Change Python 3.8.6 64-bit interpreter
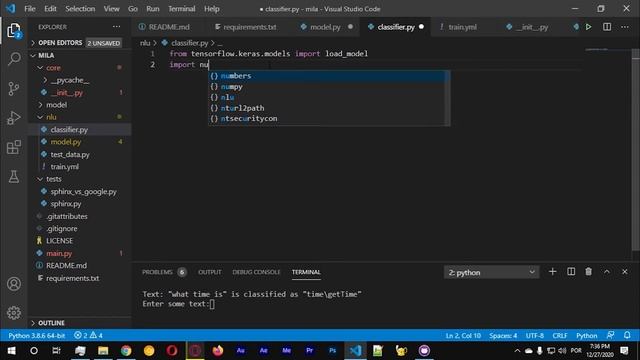The width and height of the screenshot is (640, 360). click(x=37, y=335)
